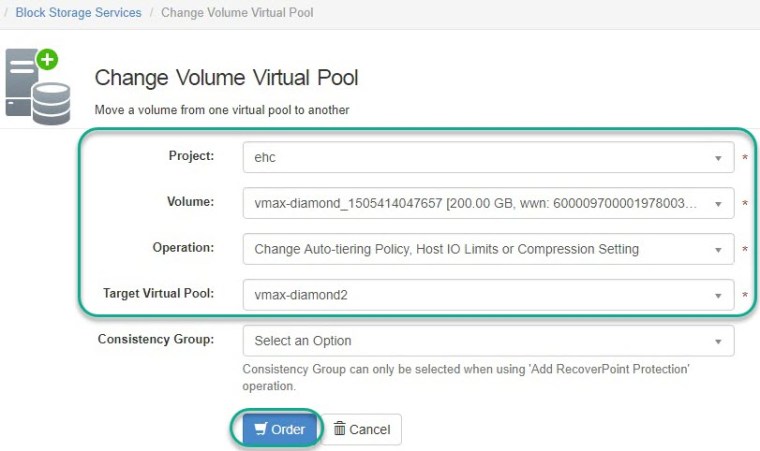Click the Project field dropdown arrow

coord(718,158)
